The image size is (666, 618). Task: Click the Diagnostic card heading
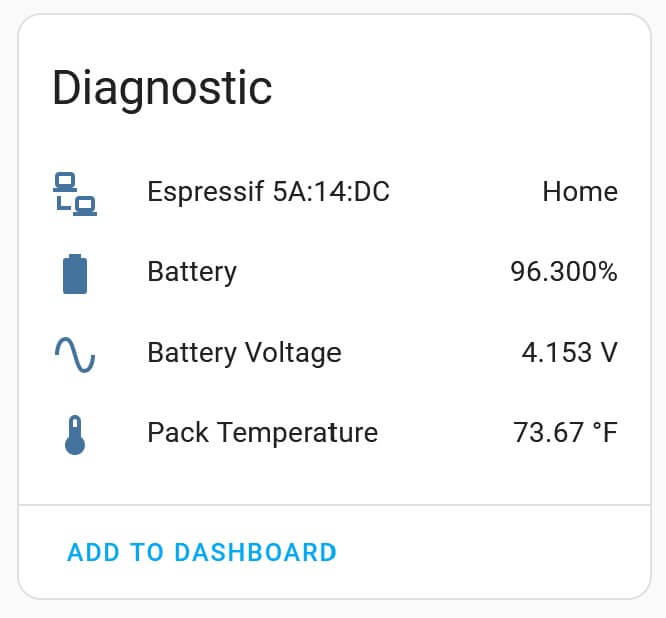162,88
